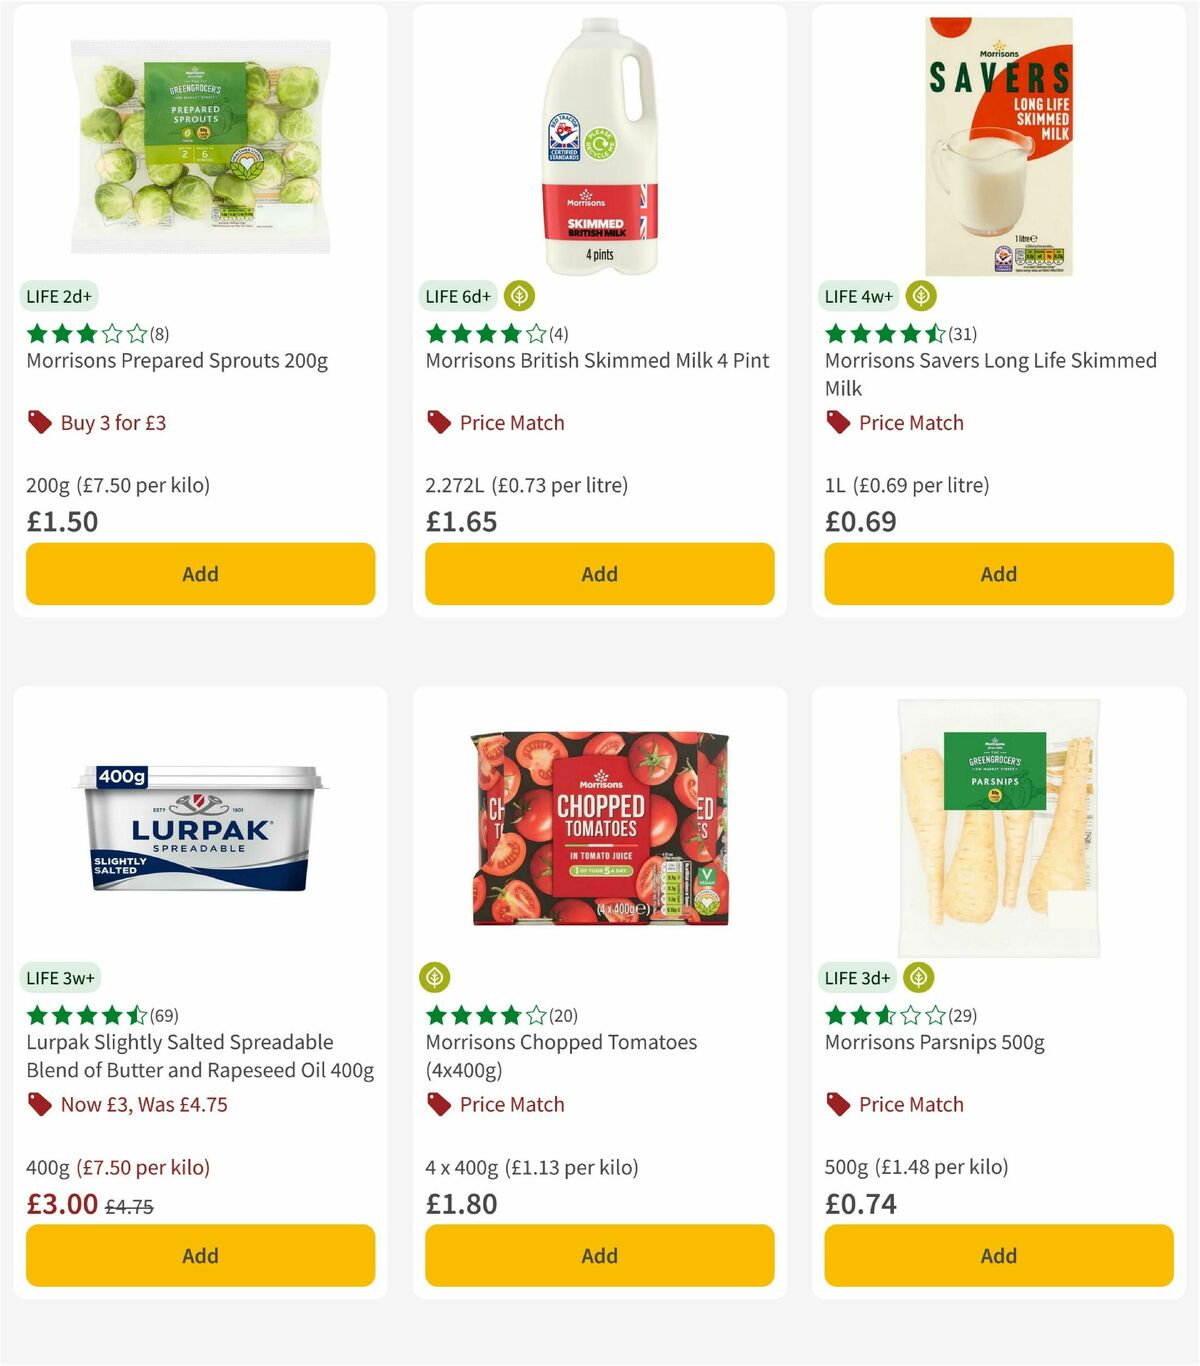Click the leaf icon on Morrisons British Skimmed Milk
This screenshot has width=1200, height=1366.
coord(519,296)
